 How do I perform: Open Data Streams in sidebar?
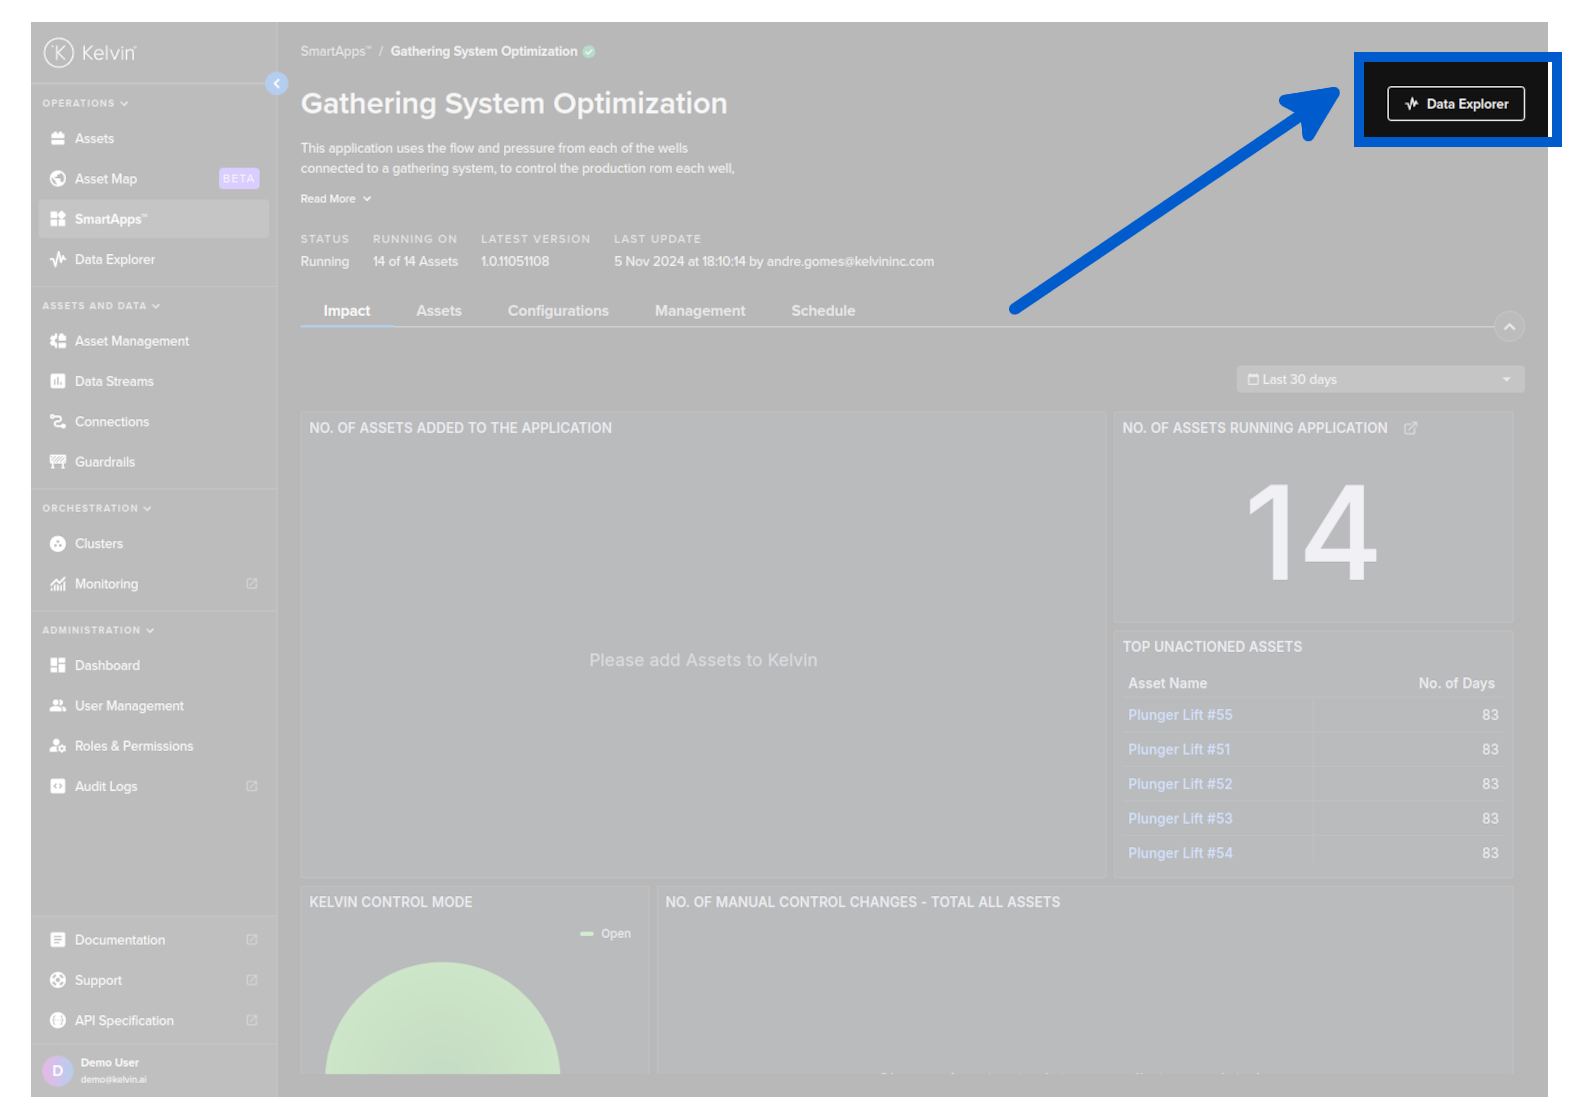coord(114,382)
